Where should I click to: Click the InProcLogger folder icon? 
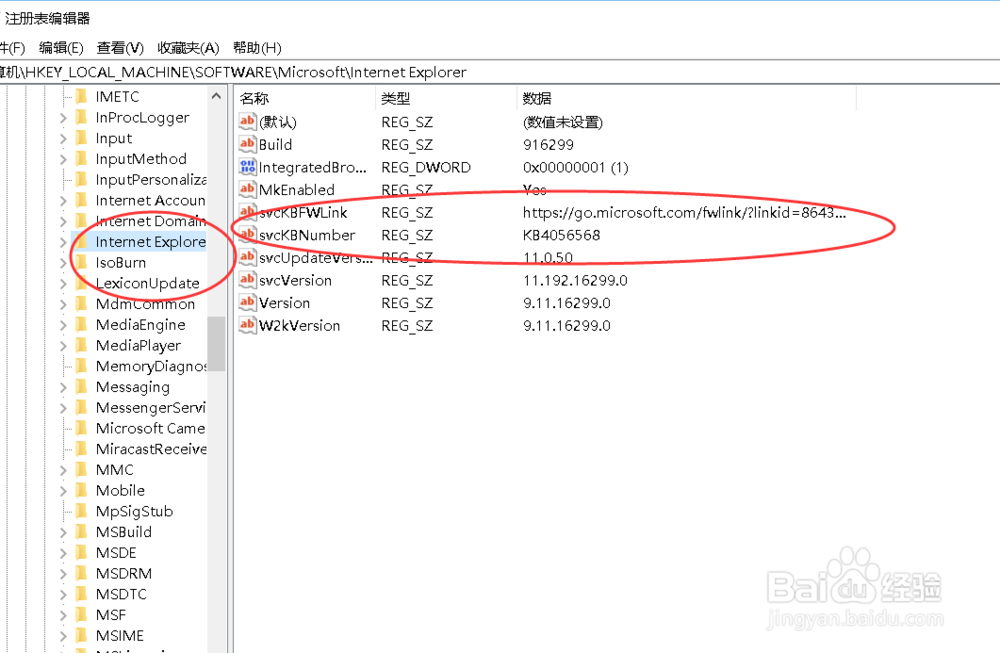point(81,117)
